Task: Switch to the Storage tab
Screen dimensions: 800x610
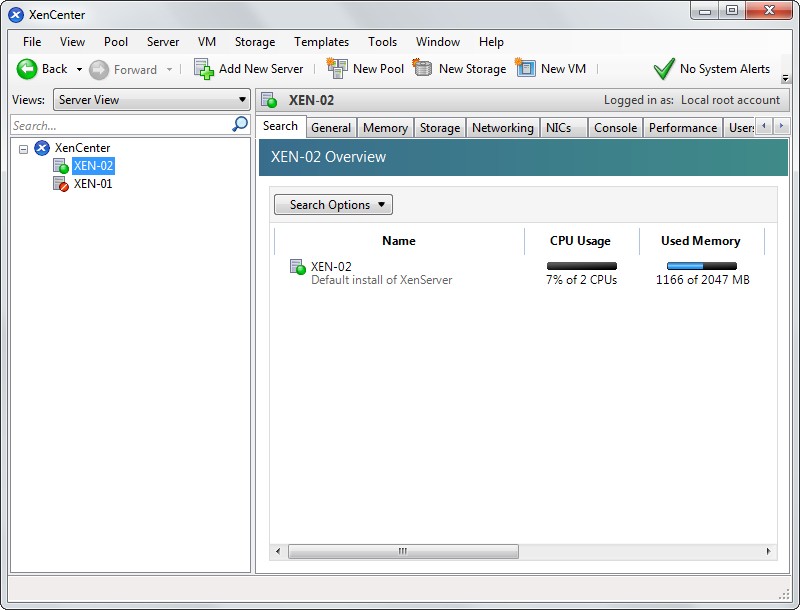Action: coord(440,128)
